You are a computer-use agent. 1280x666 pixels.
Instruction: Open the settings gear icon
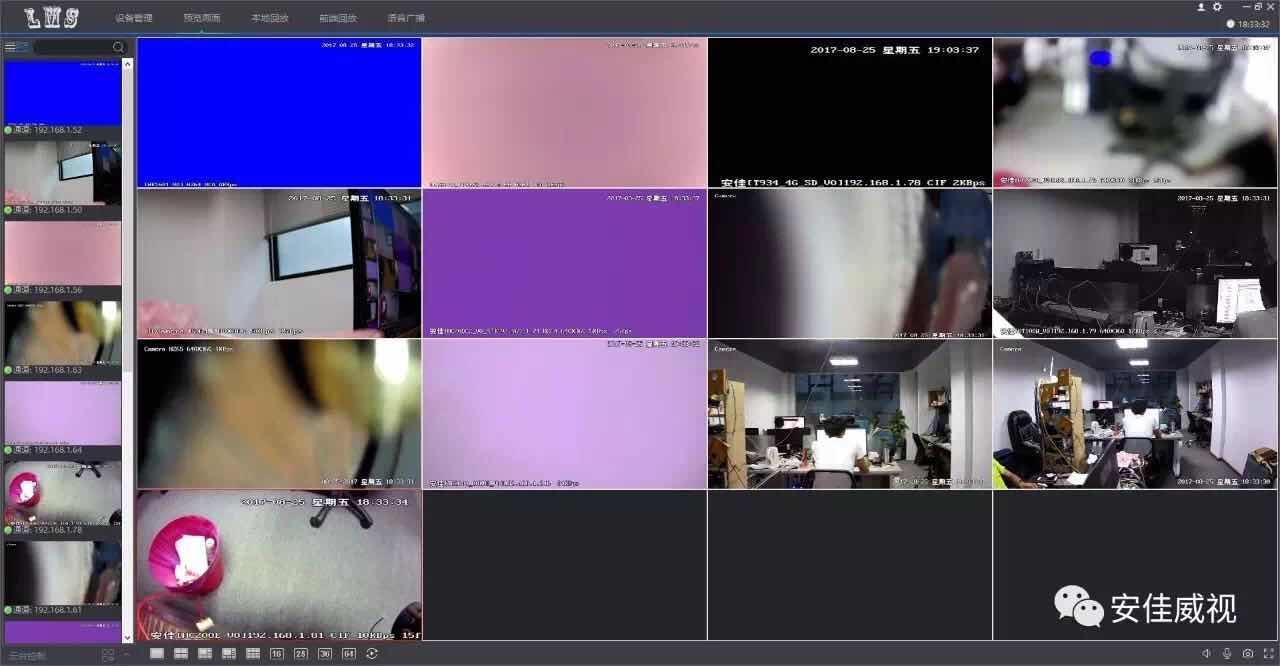coord(1217,7)
